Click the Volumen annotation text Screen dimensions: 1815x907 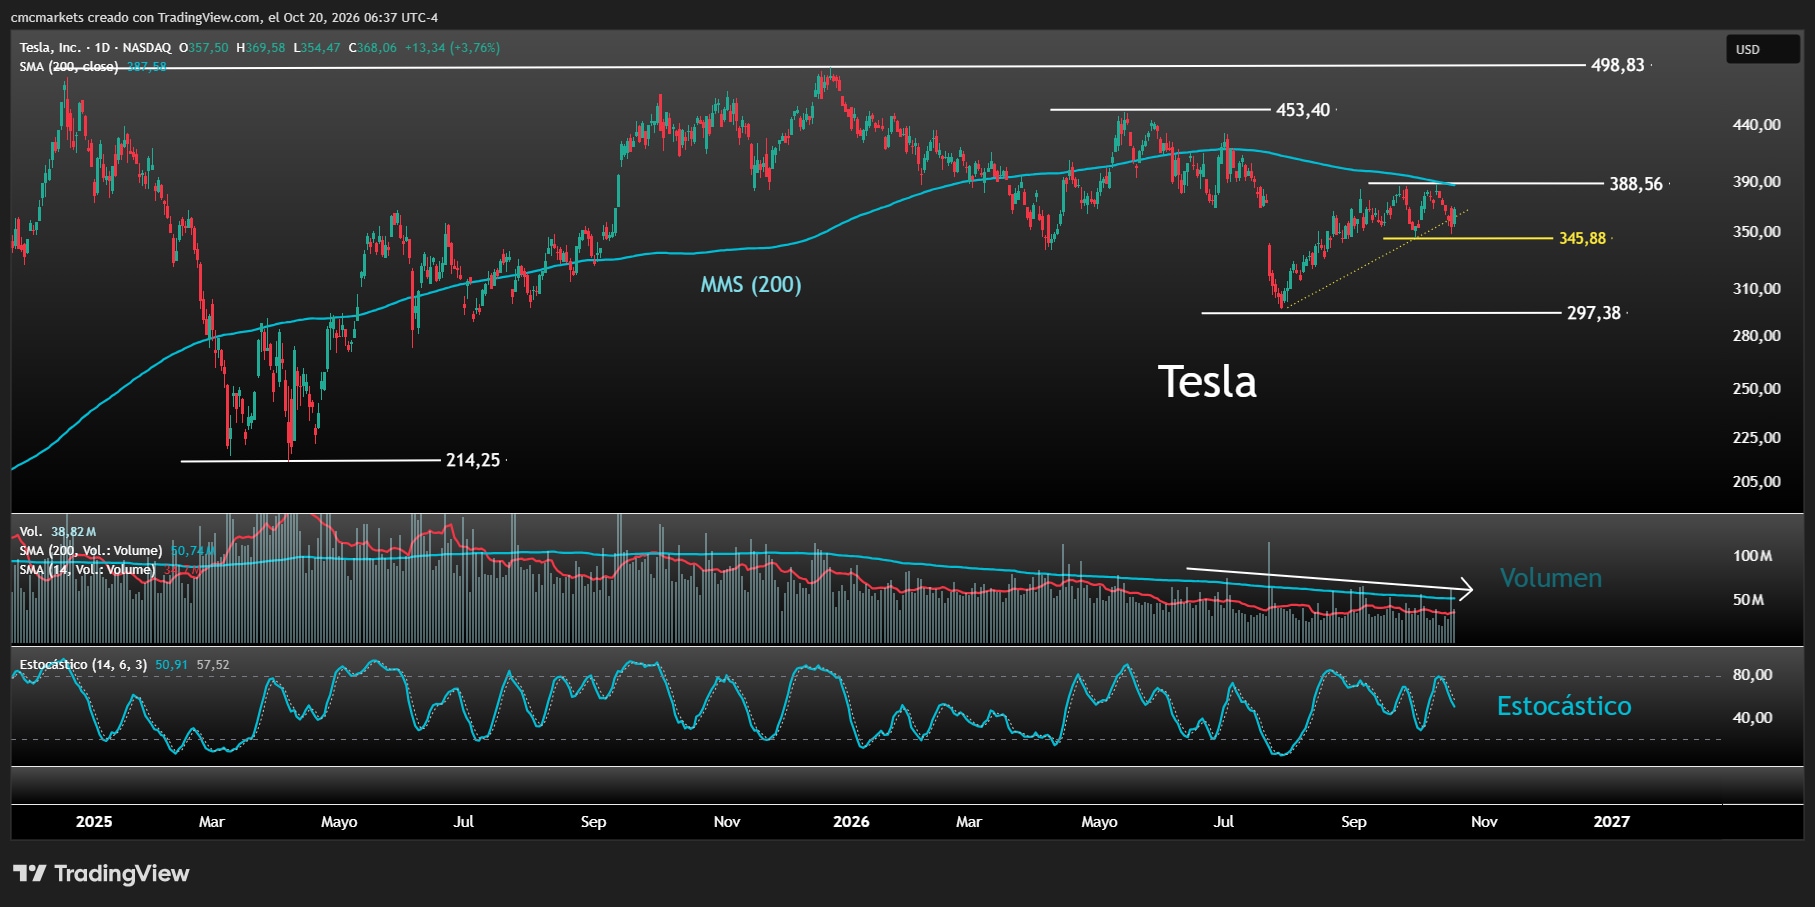pos(1551,578)
